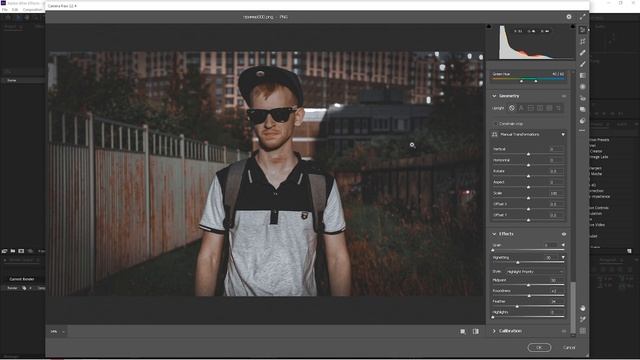The image size is (640, 360).
Task: Enable the Constrain crop checkbox
Action: point(496,123)
